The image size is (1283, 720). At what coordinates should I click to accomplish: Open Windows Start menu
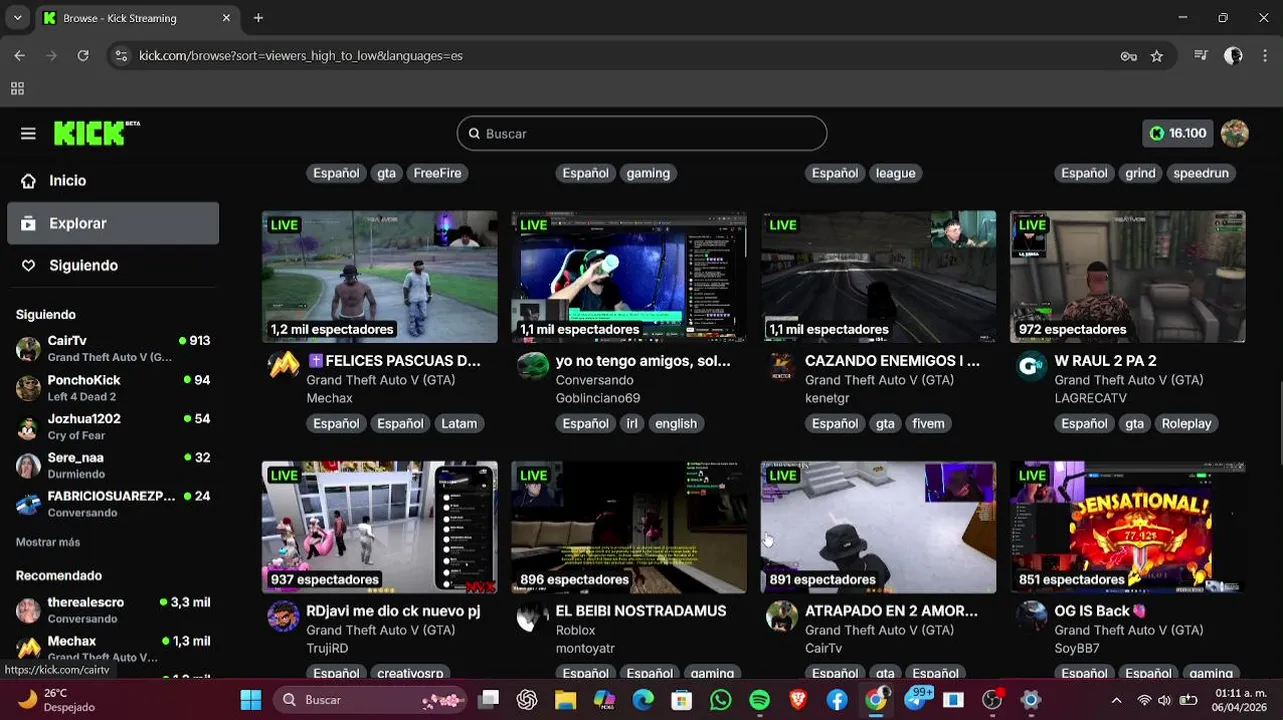tap(251, 700)
